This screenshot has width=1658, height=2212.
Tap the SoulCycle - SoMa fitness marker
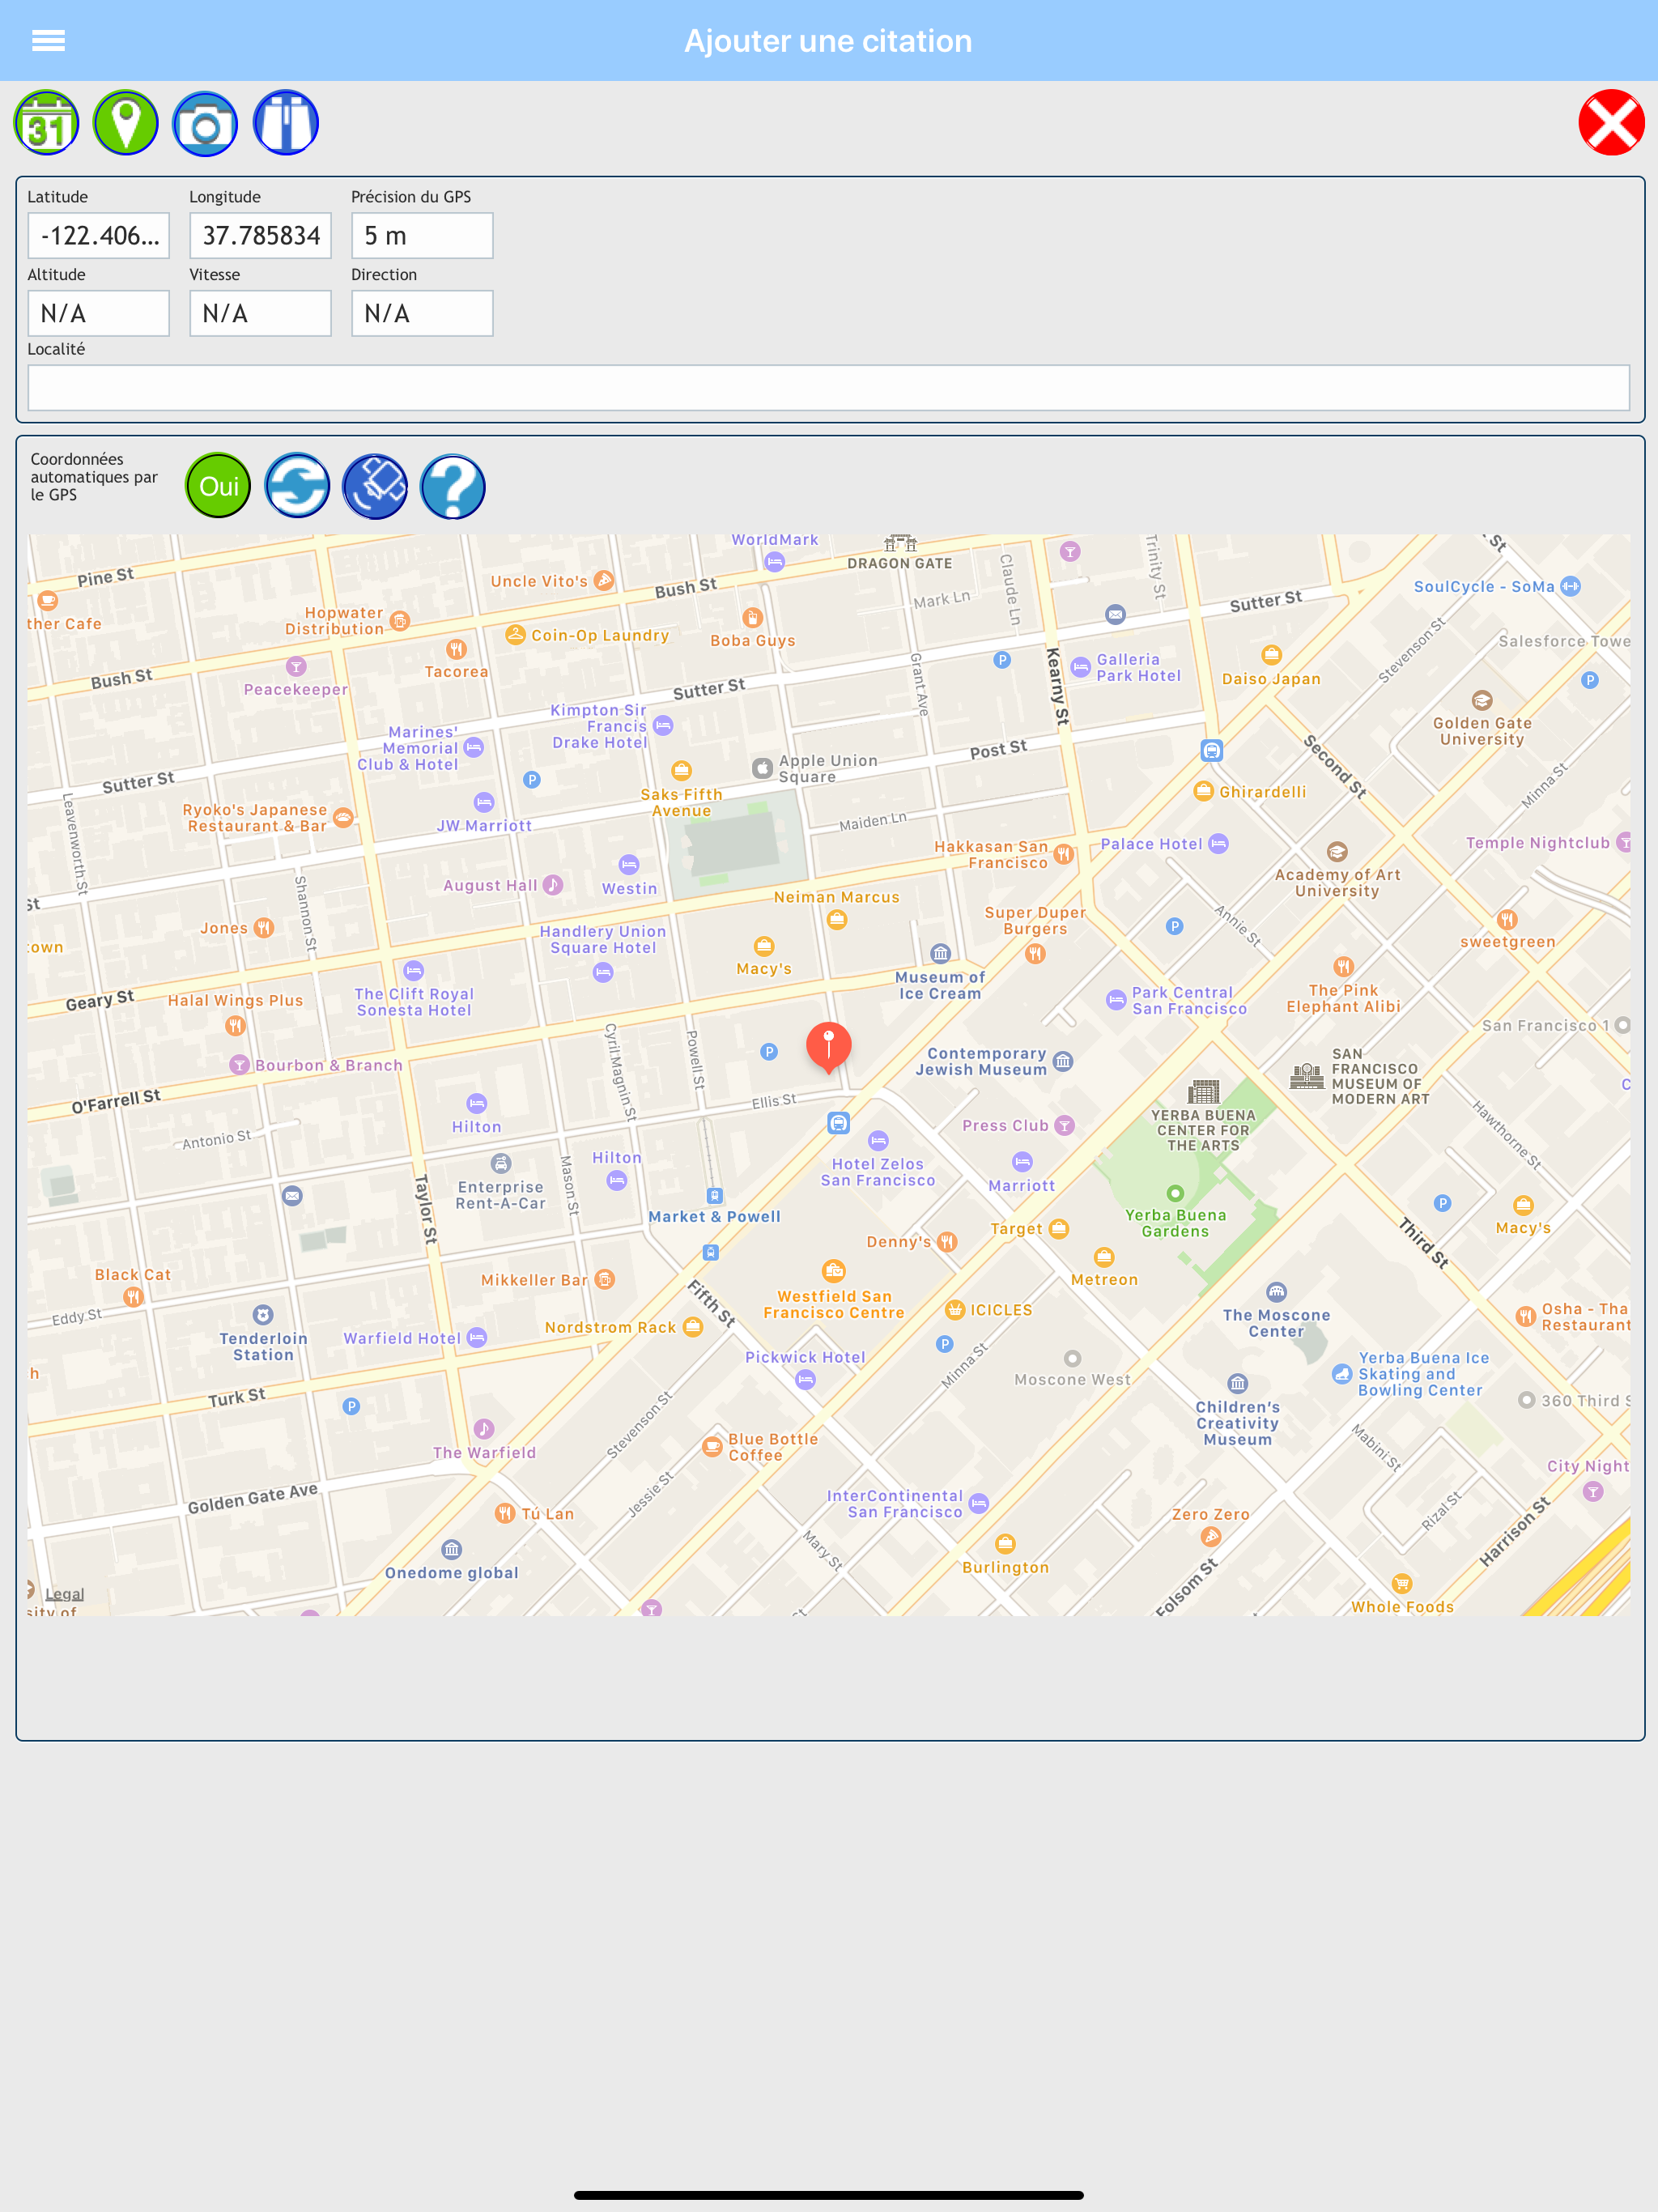tap(1571, 586)
